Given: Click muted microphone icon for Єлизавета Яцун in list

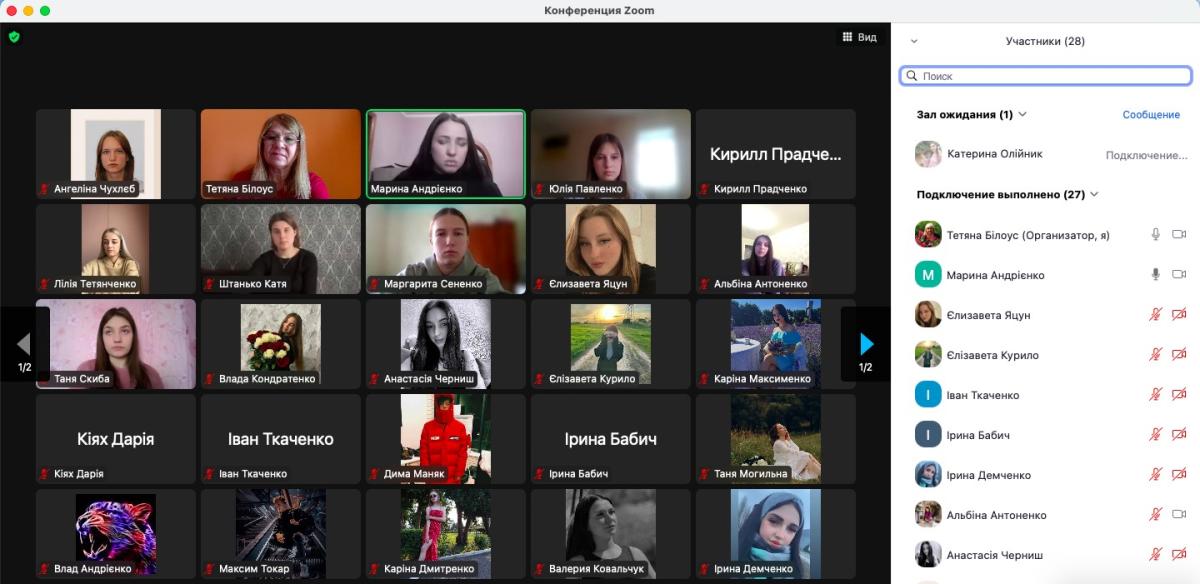Looking at the screenshot, I should tap(1156, 315).
